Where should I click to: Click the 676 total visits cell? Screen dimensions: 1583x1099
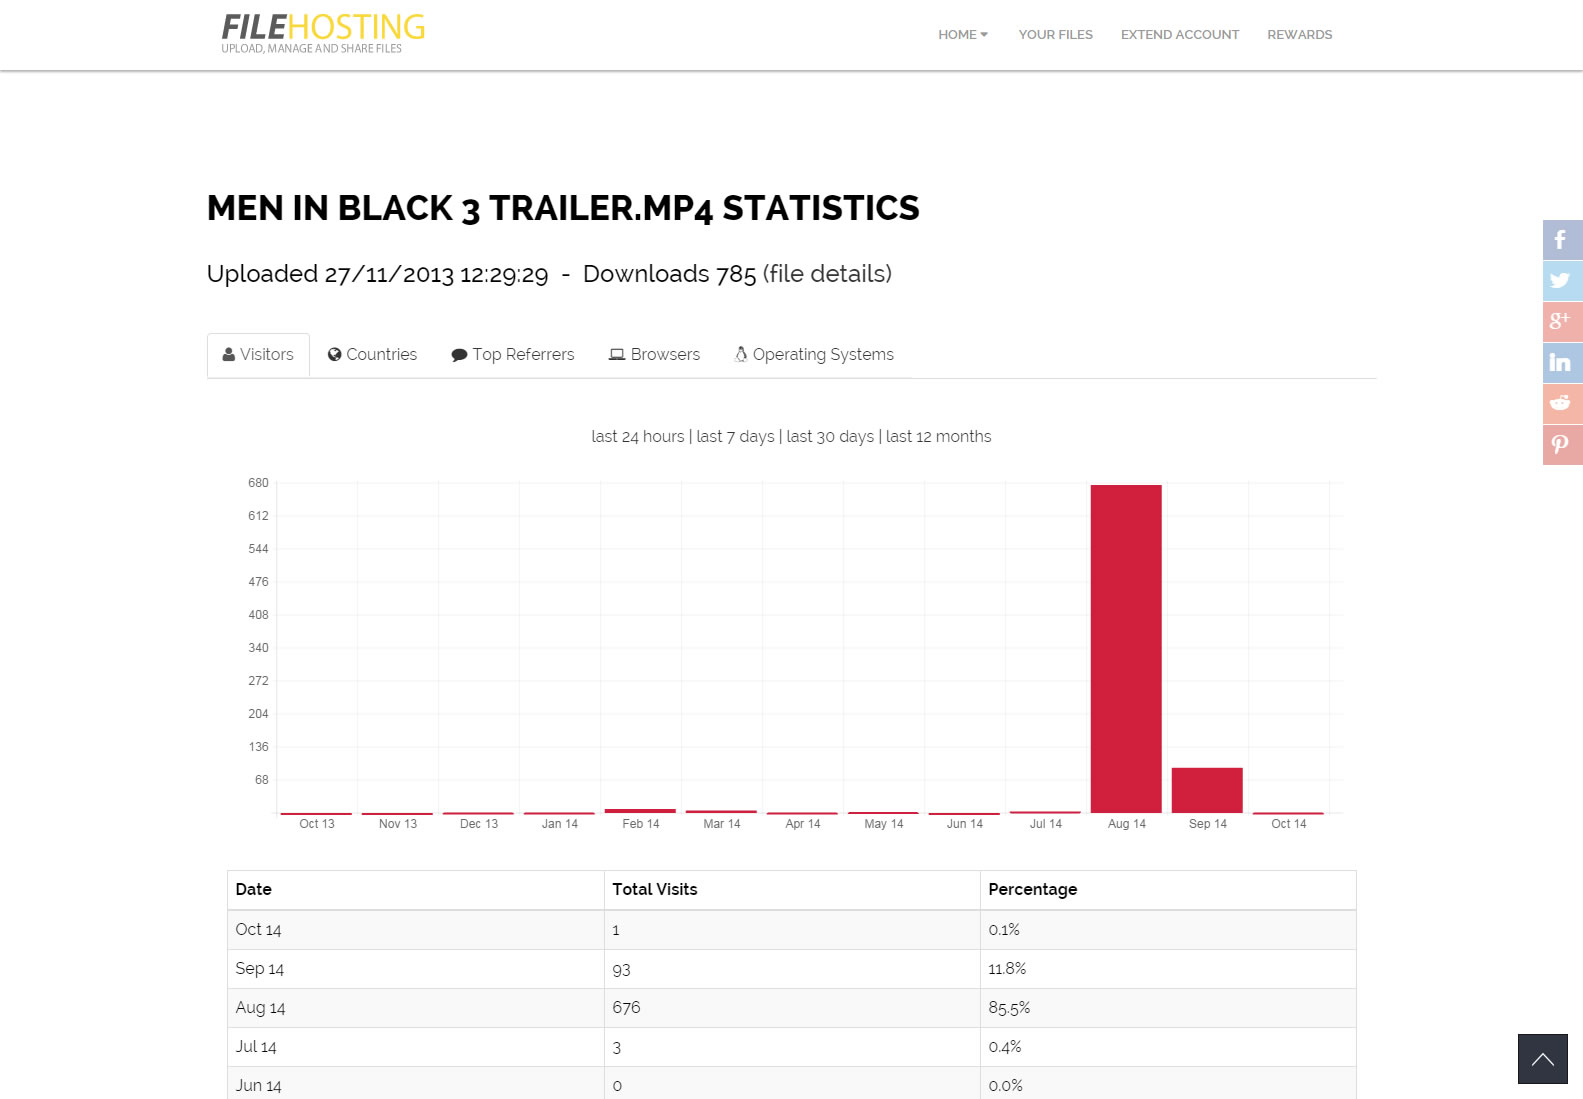coord(792,1008)
